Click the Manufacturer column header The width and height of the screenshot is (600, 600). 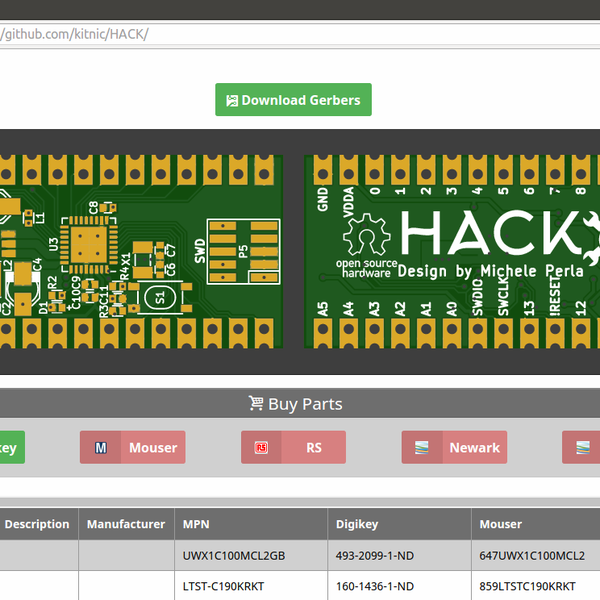(x=126, y=524)
